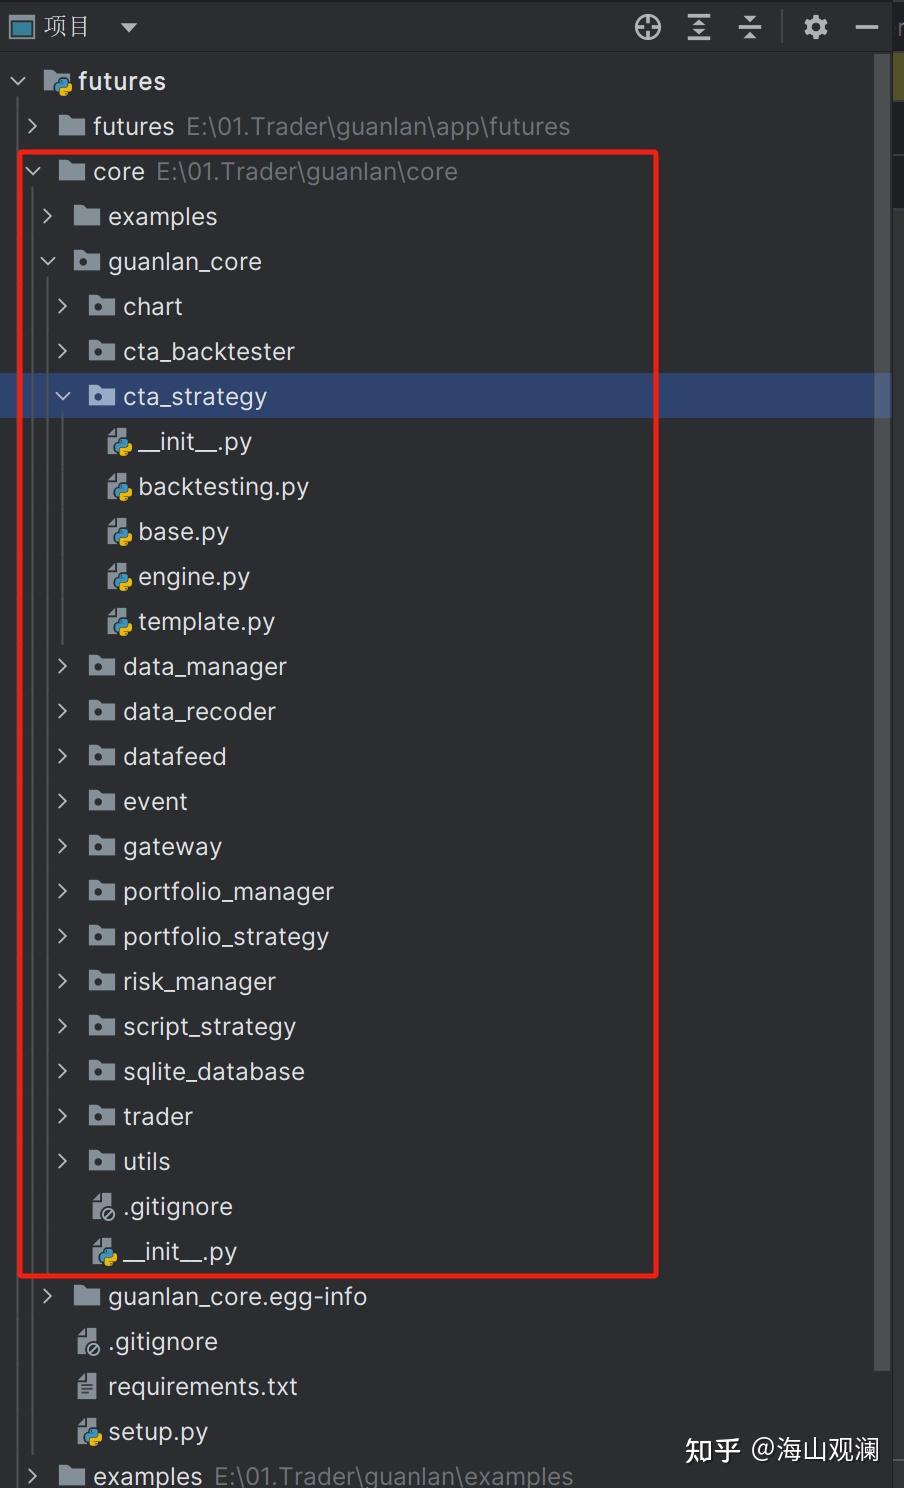The width and height of the screenshot is (904, 1488).
Task: Select setup.py in the project tree
Action: click(157, 1432)
